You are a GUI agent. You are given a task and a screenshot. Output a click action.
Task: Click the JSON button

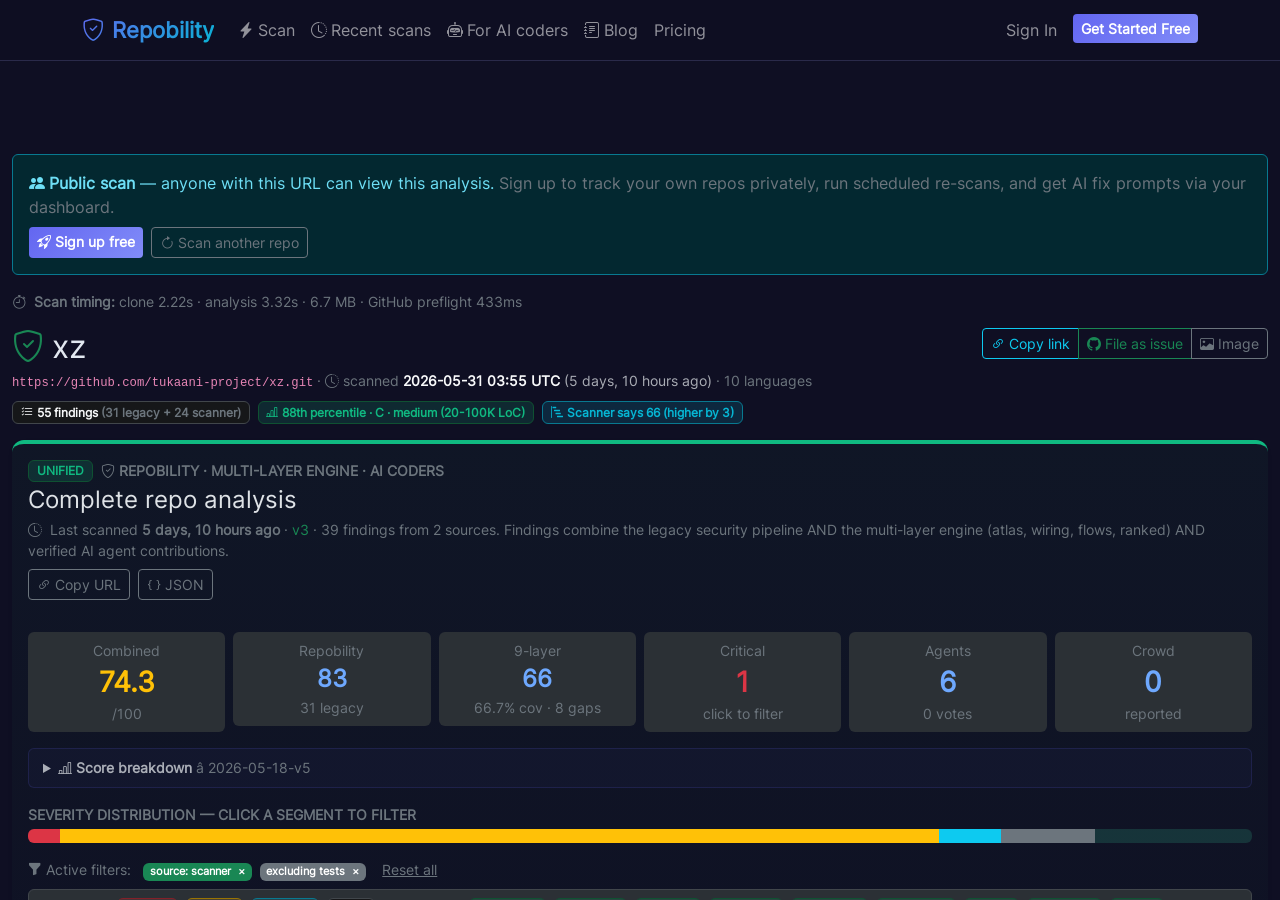tap(175, 584)
